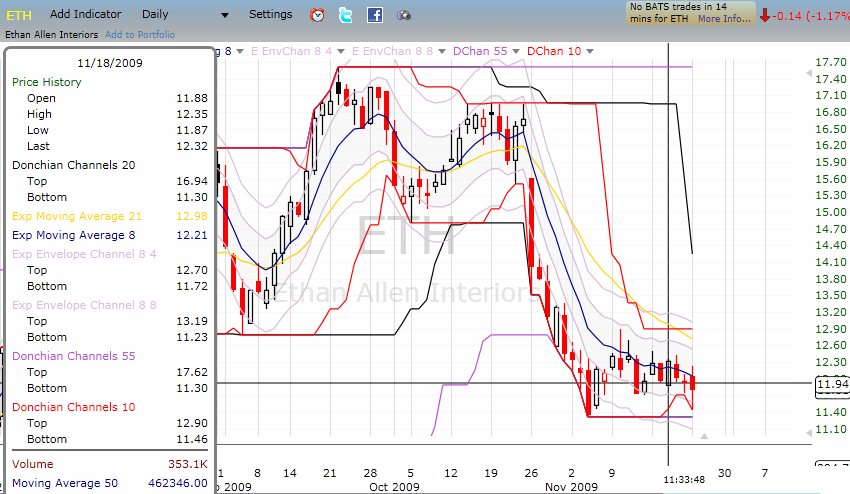Click the High price 12.35 value

point(192,114)
